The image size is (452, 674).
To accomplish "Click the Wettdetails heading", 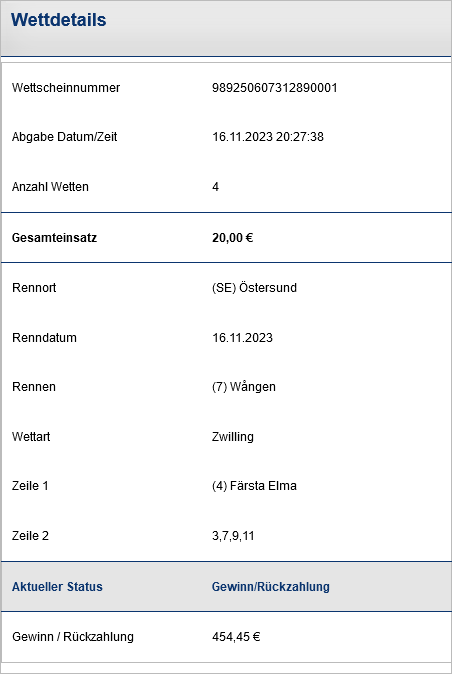I will tap(58, 20).
